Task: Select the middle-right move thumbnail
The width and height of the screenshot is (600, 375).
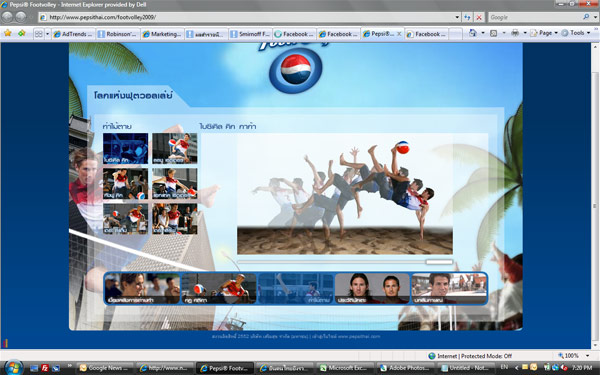Action: click(175, 184)
